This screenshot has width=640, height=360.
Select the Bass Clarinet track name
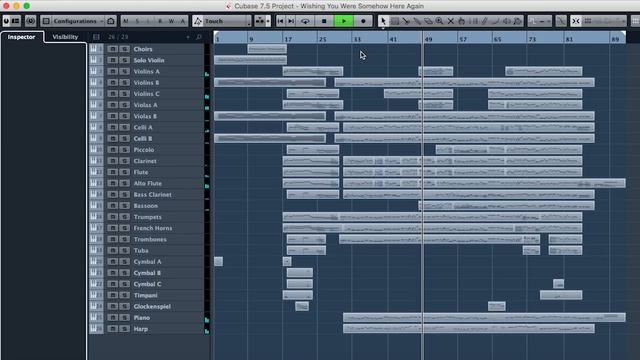[x=153, y=195]
